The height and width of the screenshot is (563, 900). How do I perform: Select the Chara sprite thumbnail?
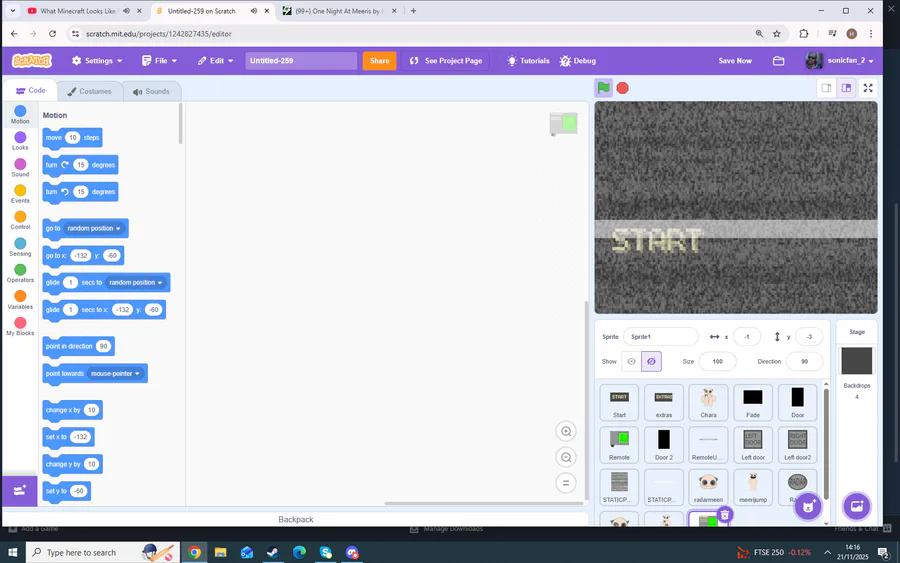click(708, 402)
